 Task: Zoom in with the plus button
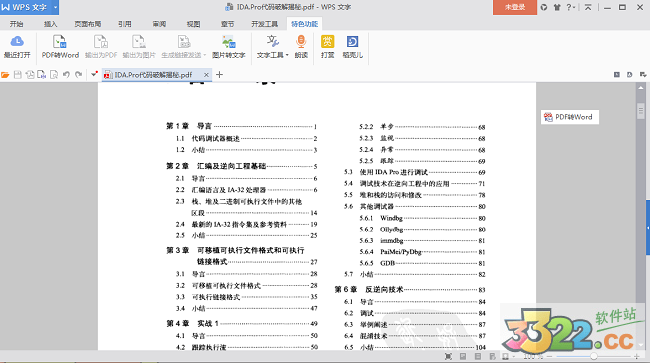click(x=636, y=356)
